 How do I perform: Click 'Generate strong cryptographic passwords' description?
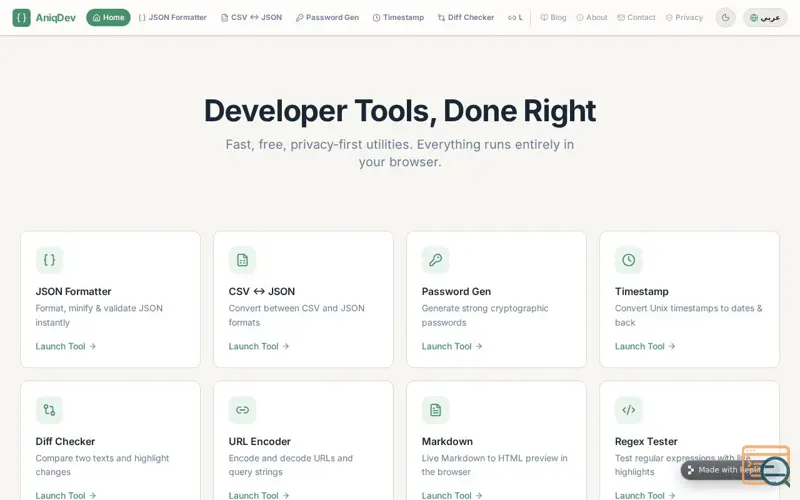[x=485, y=315]
